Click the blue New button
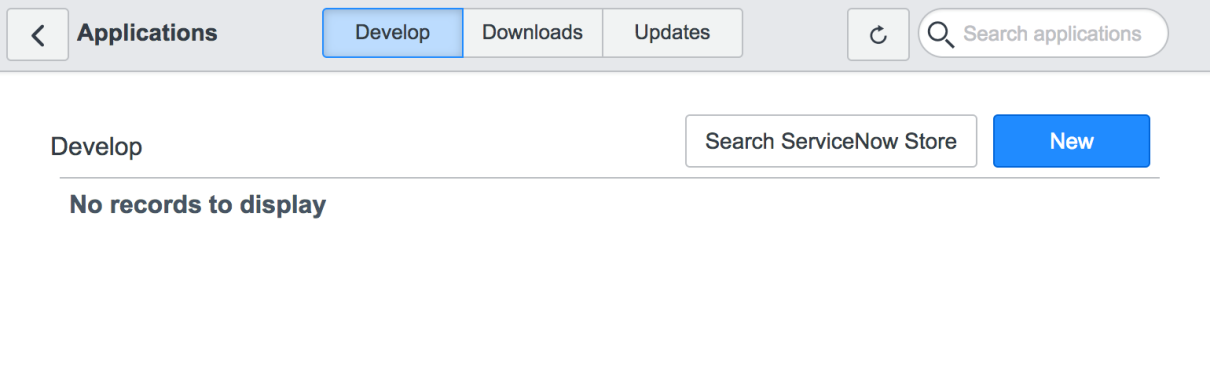 click(1071, 141)
